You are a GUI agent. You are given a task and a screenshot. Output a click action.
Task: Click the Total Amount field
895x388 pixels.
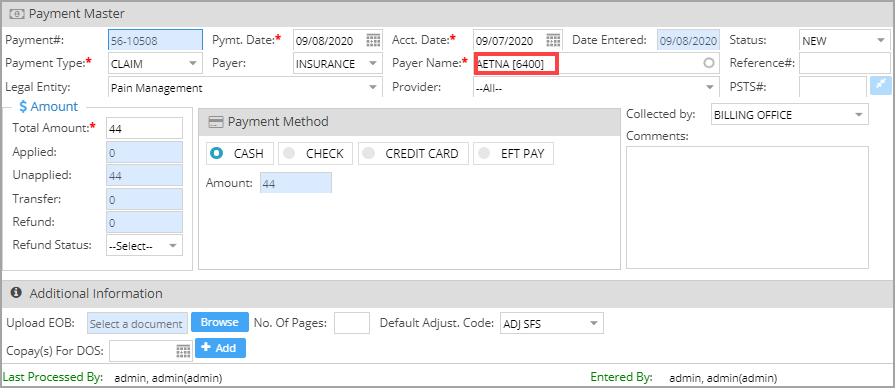click(144, 128)
